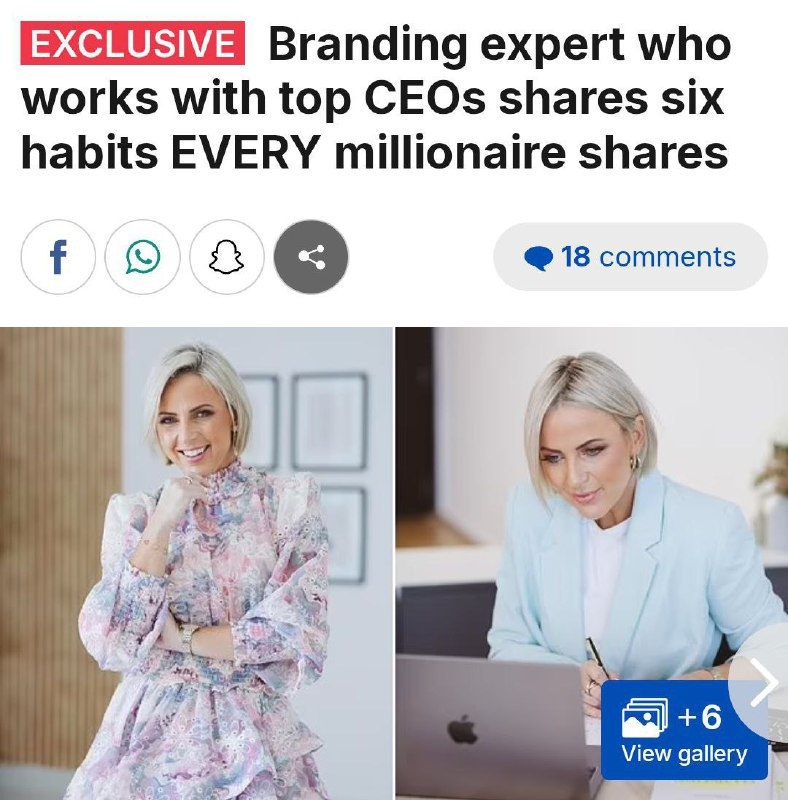
Task: Click the red EXCLUSIVE badge
Action: pos(133,43)
